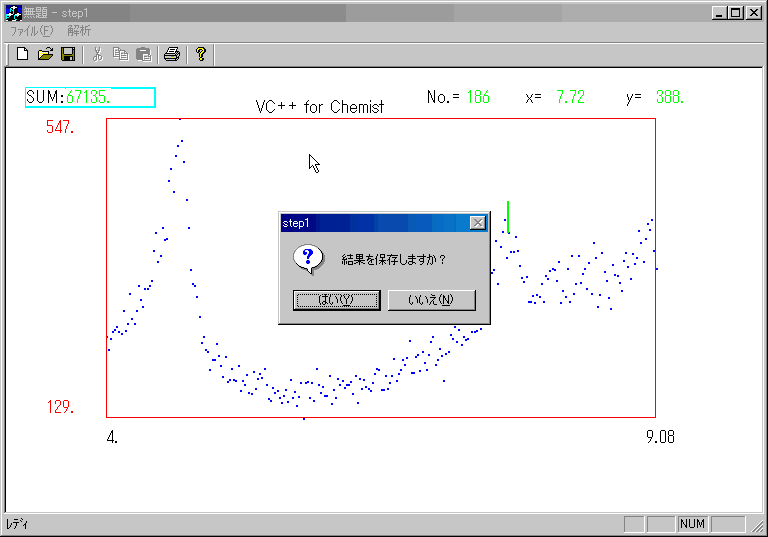
Task: Click the window resize grip corner
Action: tap(757, 525)
